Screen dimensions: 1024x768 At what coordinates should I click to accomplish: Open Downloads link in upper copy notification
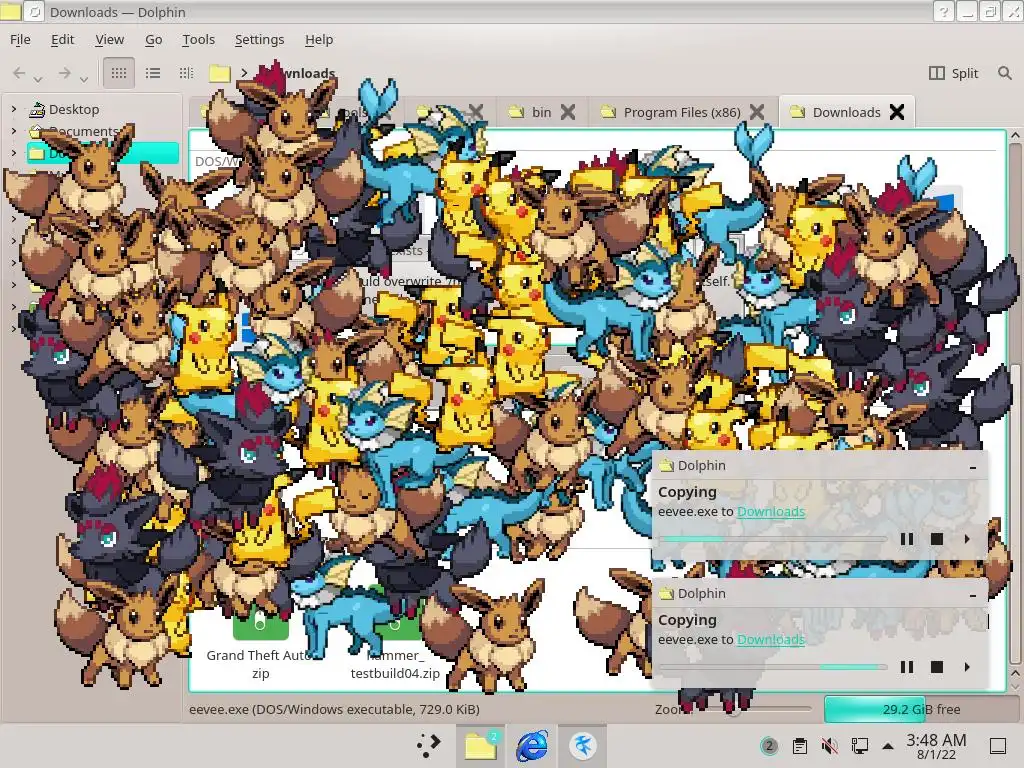click(771, 511)
